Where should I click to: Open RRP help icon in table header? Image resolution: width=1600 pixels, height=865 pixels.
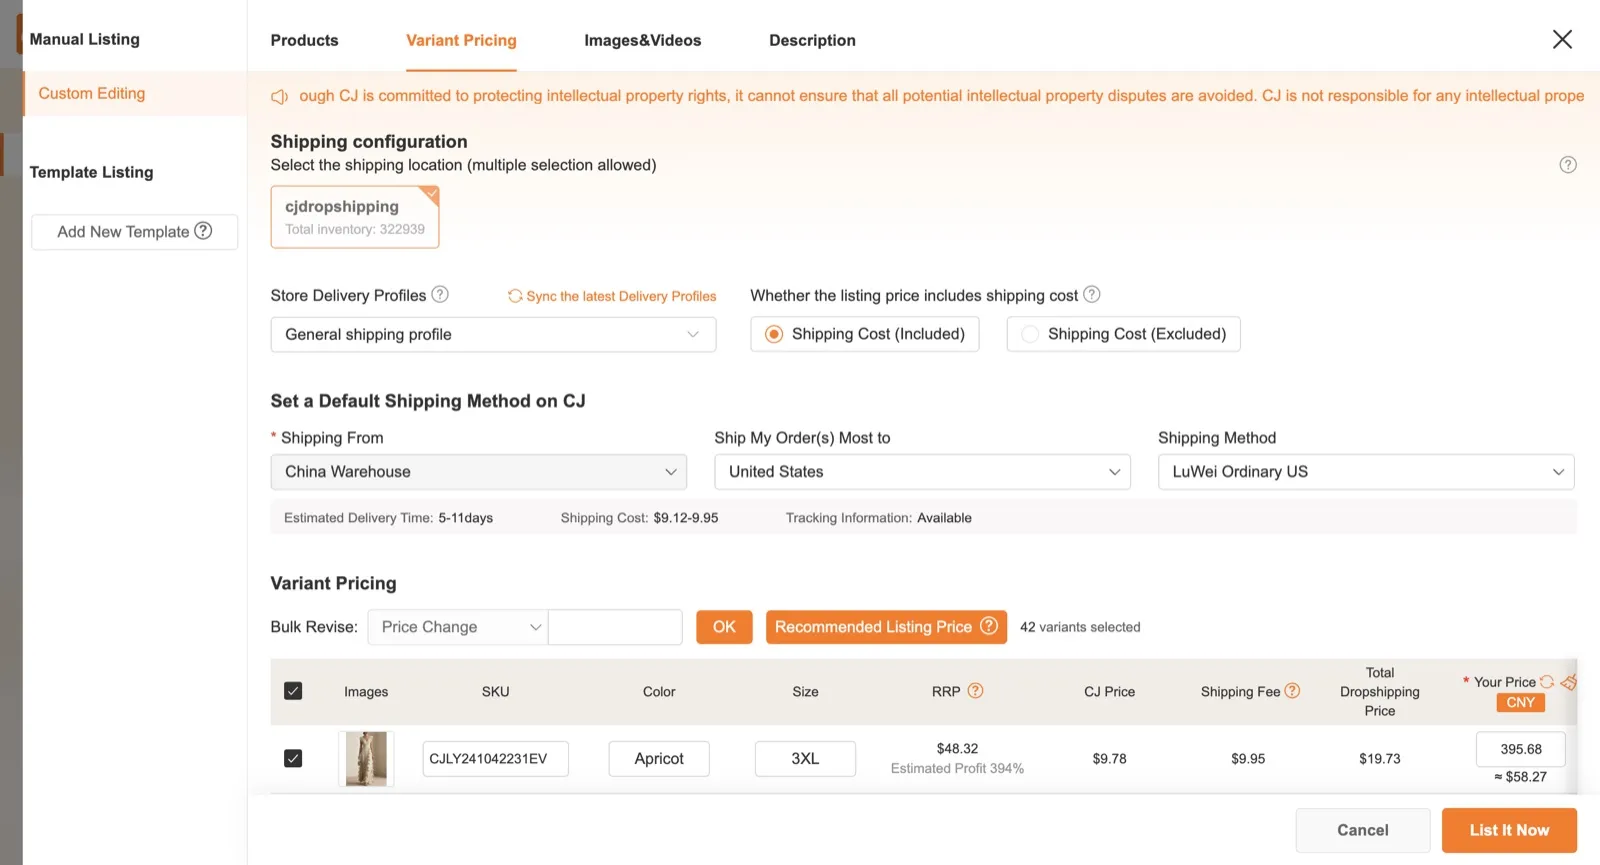[x=976, y=690]
